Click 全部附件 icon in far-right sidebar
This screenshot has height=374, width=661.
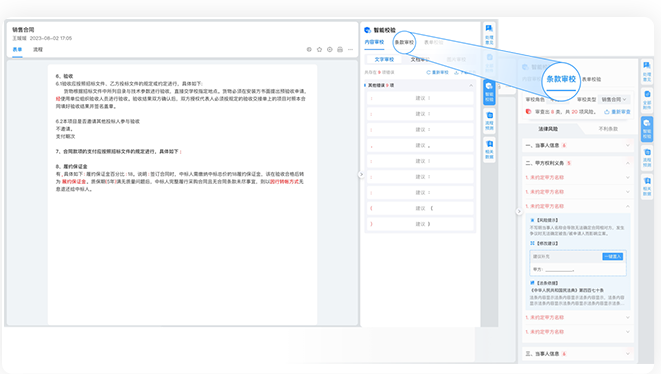[x=647, y=100]
